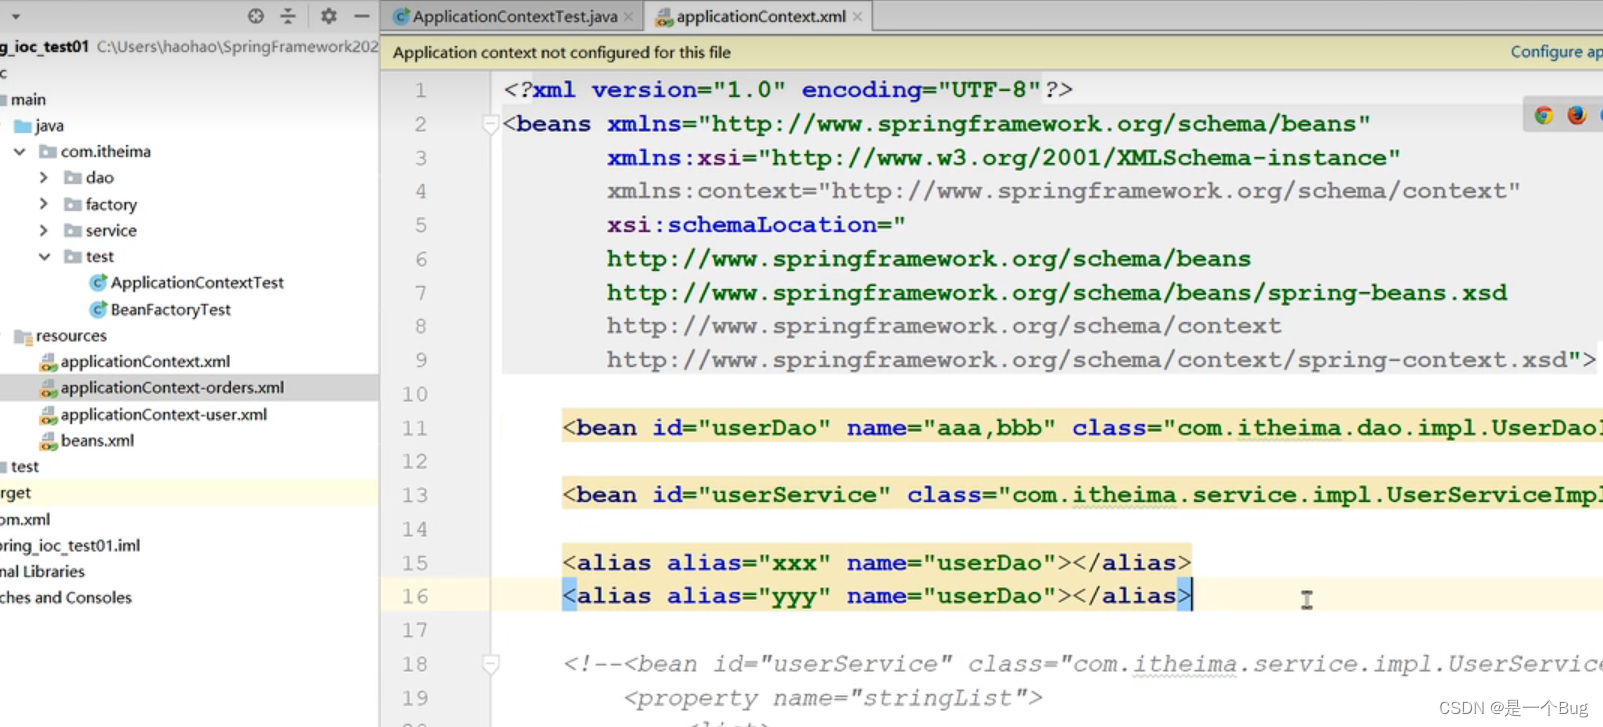Image resolution: width=1603 pixels, height=727 pixels.
Task: Click xmlns:context attribute on line 4
Action: click(1064, 191)
